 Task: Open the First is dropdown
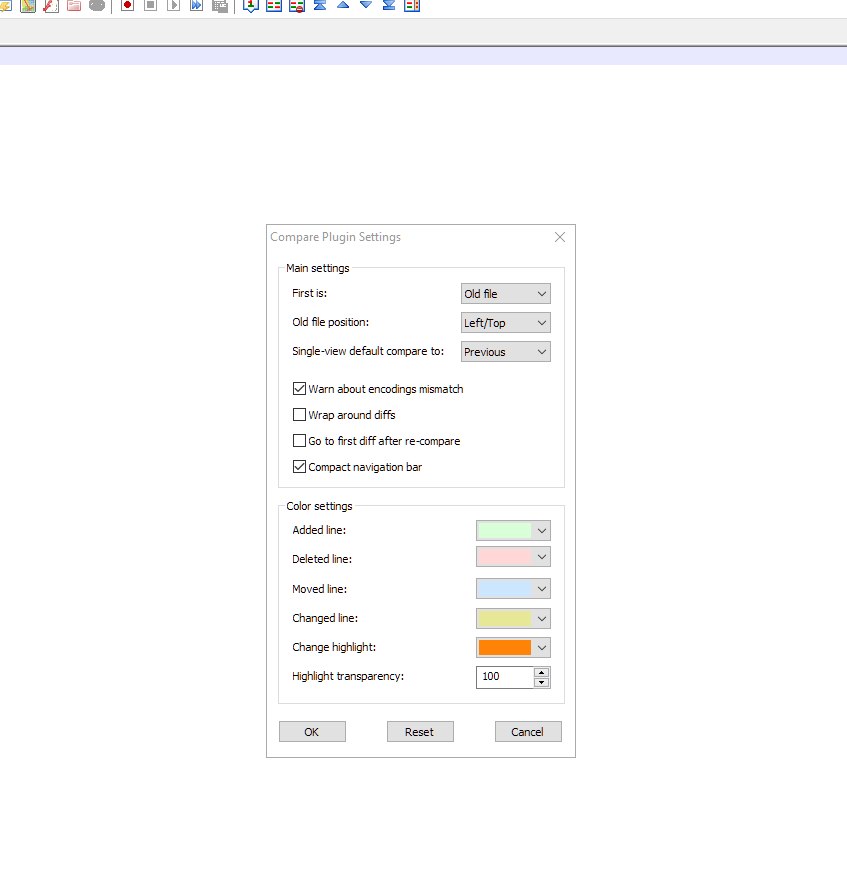tap(506, 294)
